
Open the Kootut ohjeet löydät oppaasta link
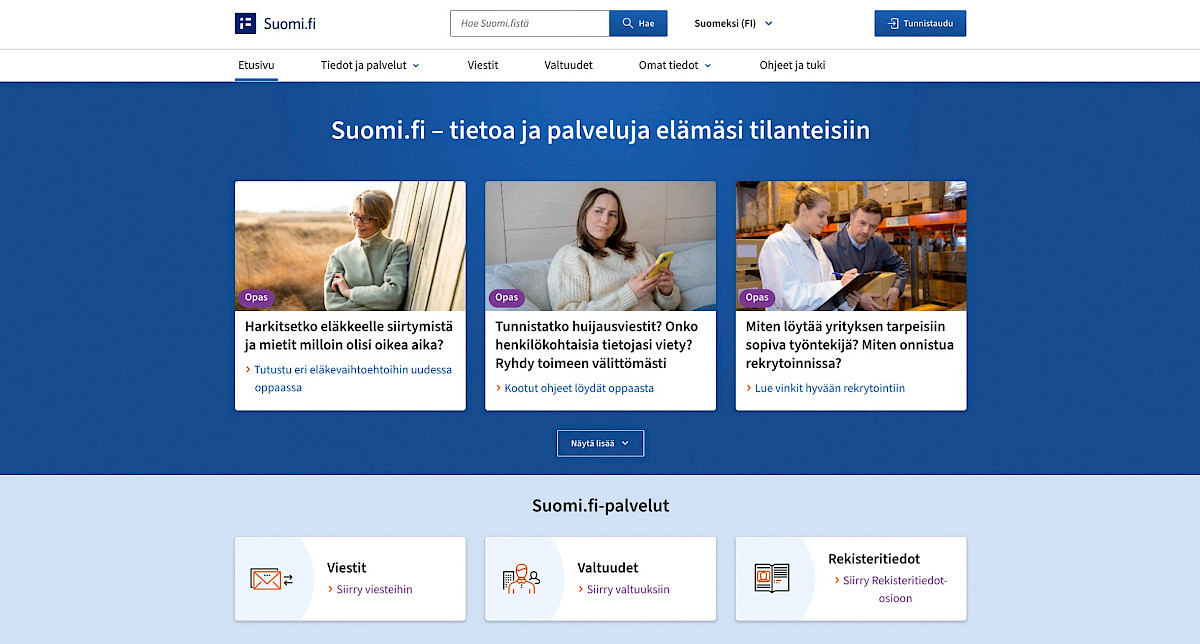coord(579,388)
